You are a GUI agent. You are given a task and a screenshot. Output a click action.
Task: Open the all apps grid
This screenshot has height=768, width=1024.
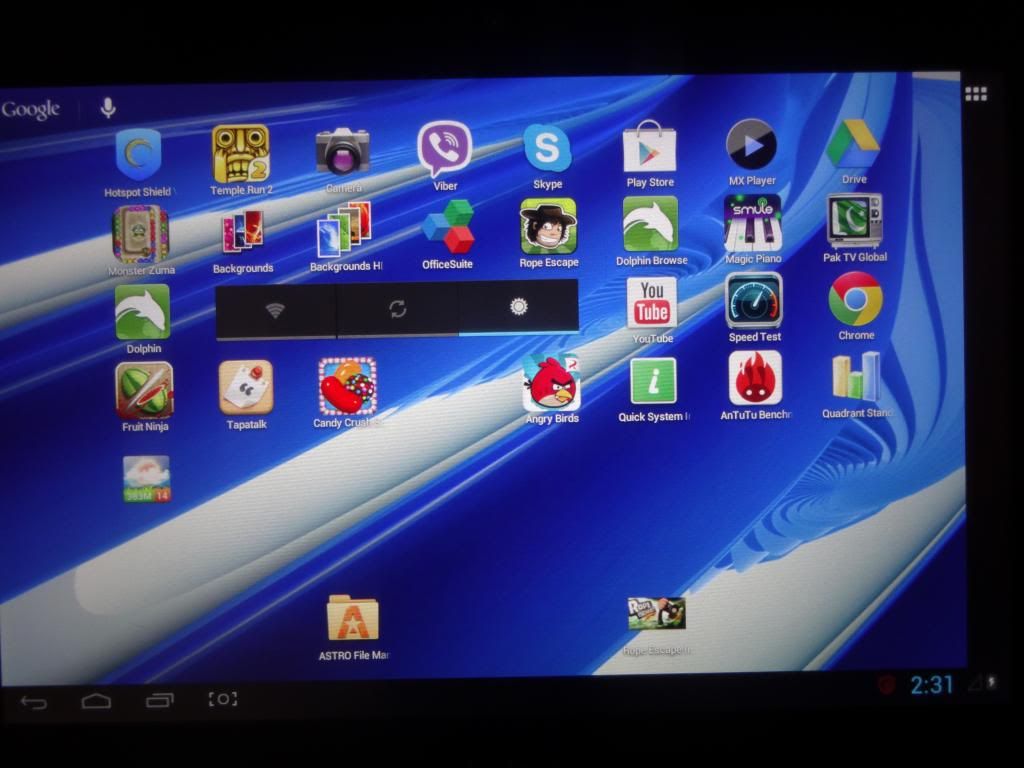pos(976,94)
